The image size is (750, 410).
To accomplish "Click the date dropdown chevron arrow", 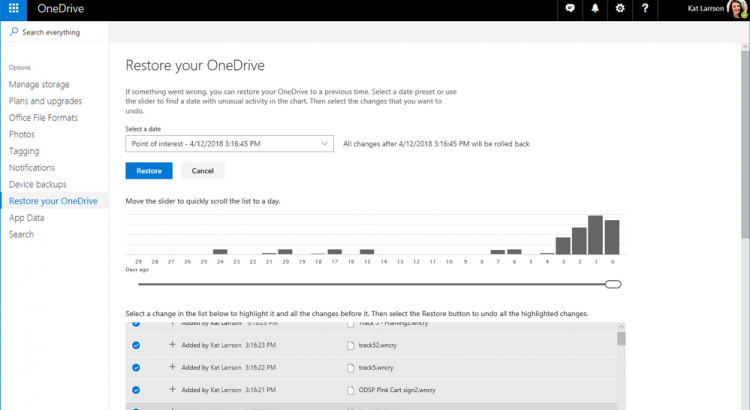I will pos(324,144).
